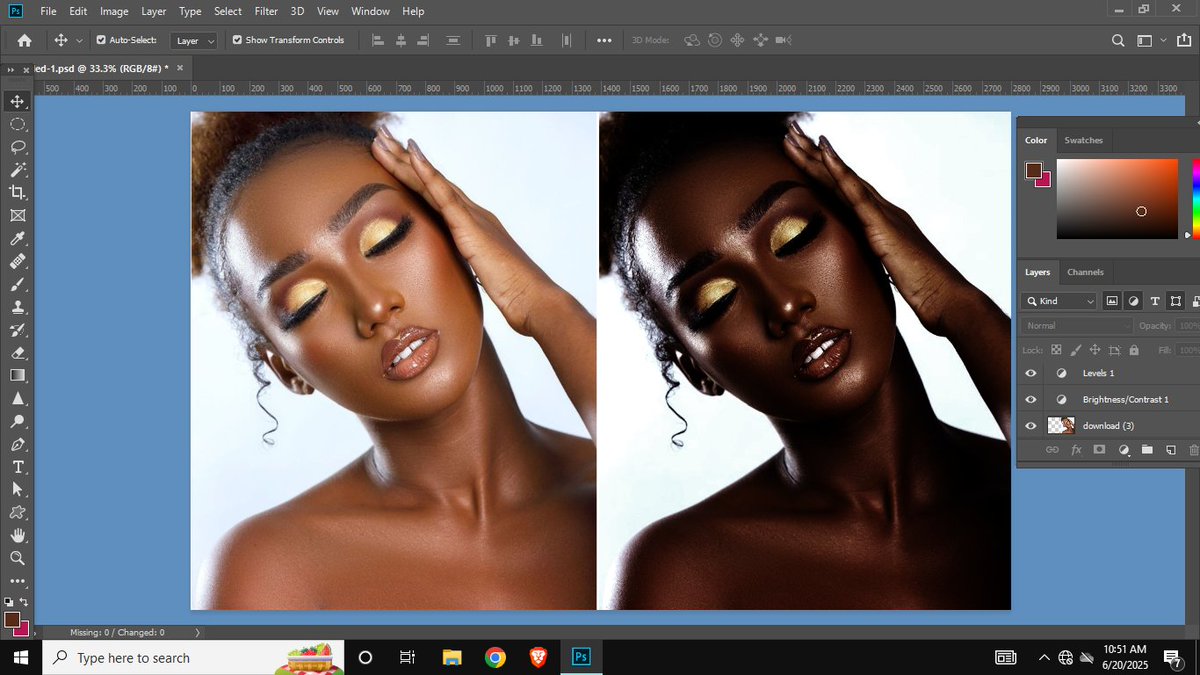Click inside the color picker field
Image resolution: width=1200 pixels, height=675 pixels.
pos(1117,199)
